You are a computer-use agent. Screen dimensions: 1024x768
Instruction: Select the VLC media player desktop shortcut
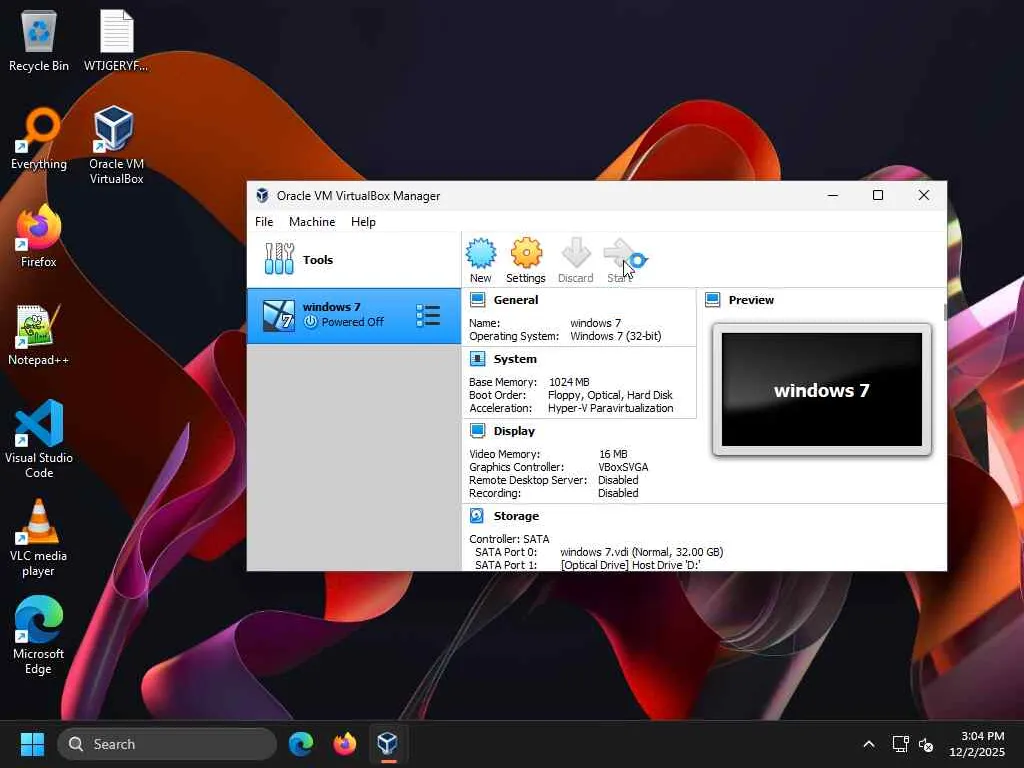click(39, 537)
